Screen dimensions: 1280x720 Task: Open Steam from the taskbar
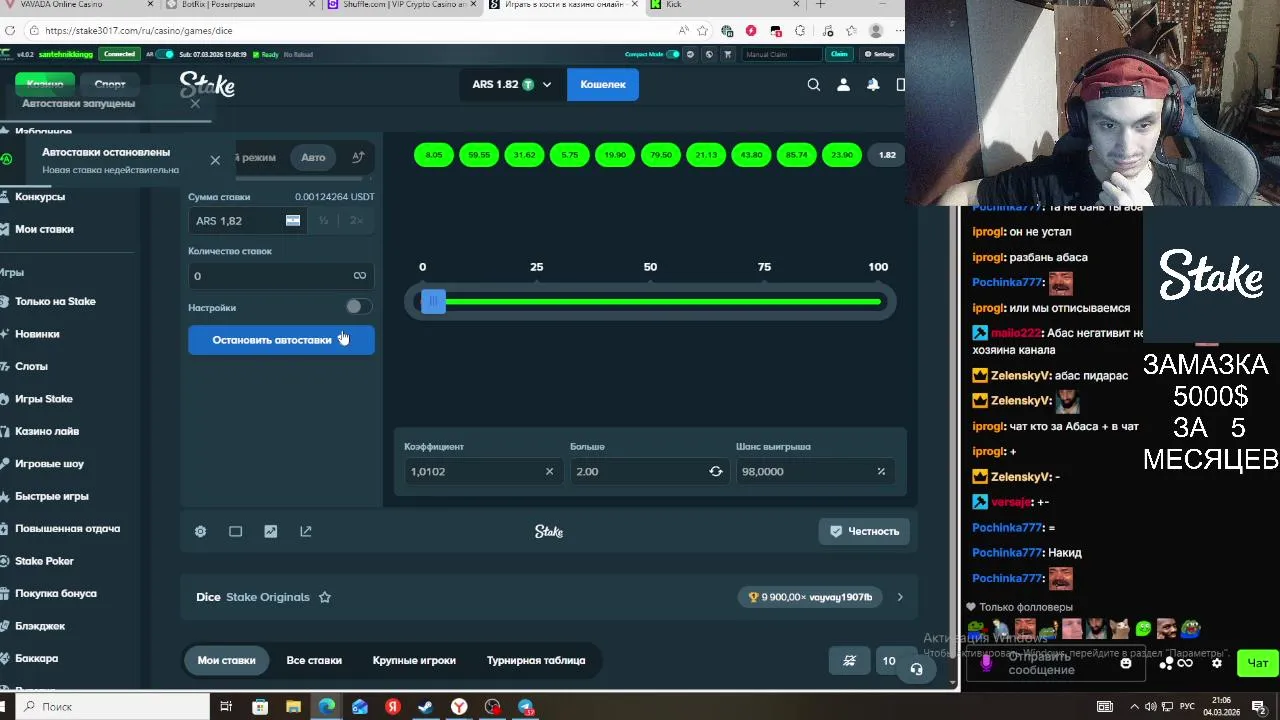pos(426,707)
